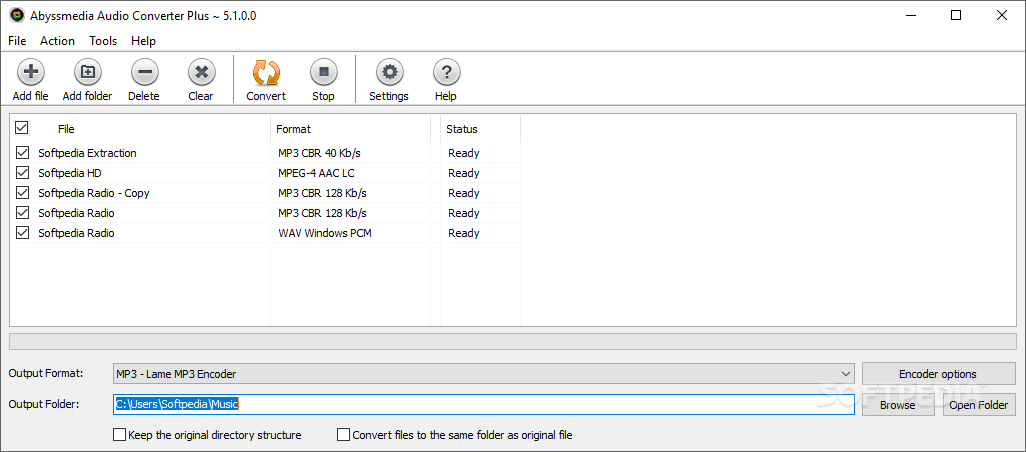The height and width of the screenshot is (452, 1026).
Task: Start conversion with the Convert icon
Action: pyautogui.click(x=266, y=73)
